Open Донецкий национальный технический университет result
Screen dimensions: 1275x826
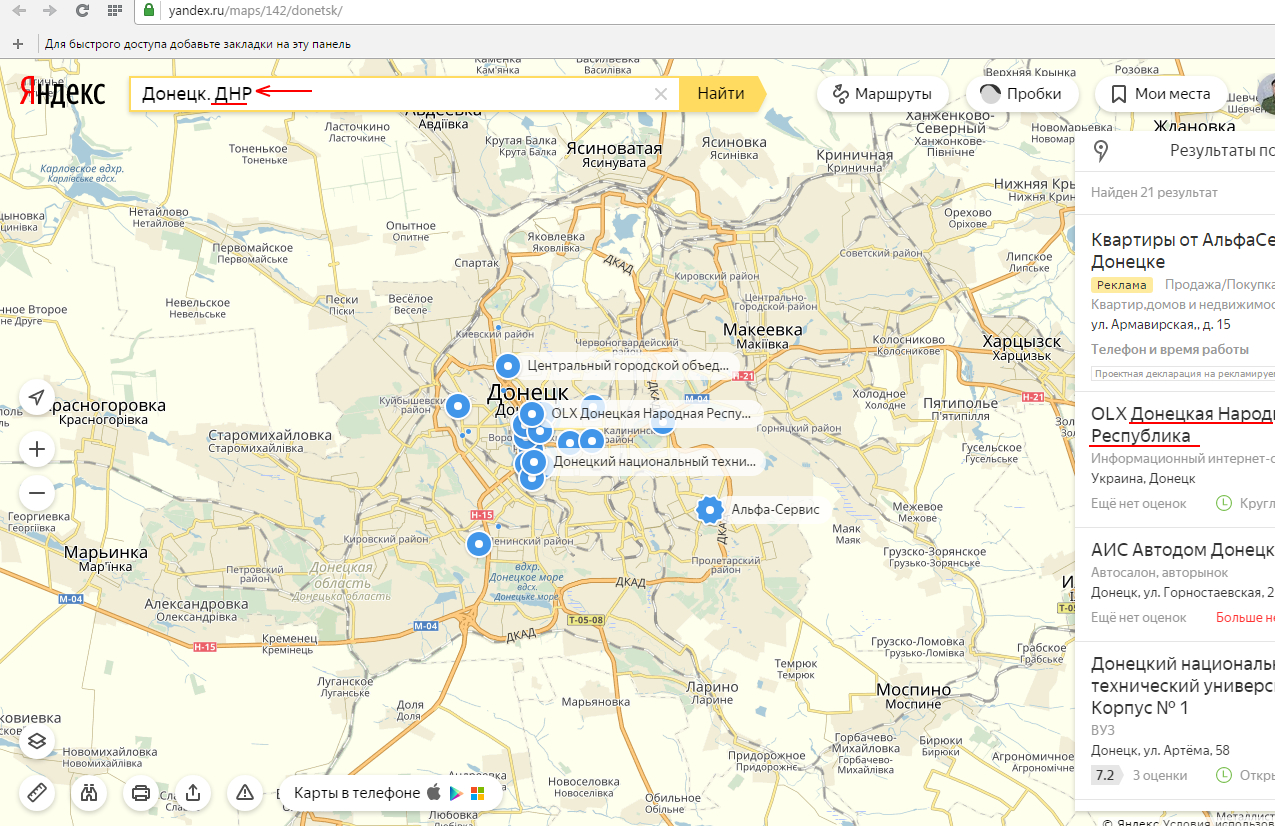(x=1183, y=686)
